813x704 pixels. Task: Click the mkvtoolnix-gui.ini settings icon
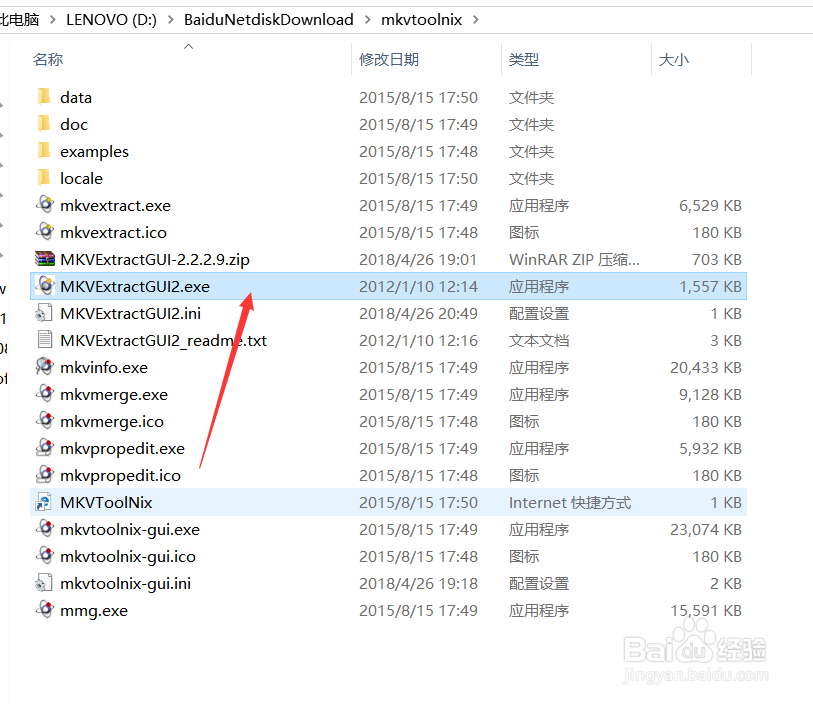point(44,583)
